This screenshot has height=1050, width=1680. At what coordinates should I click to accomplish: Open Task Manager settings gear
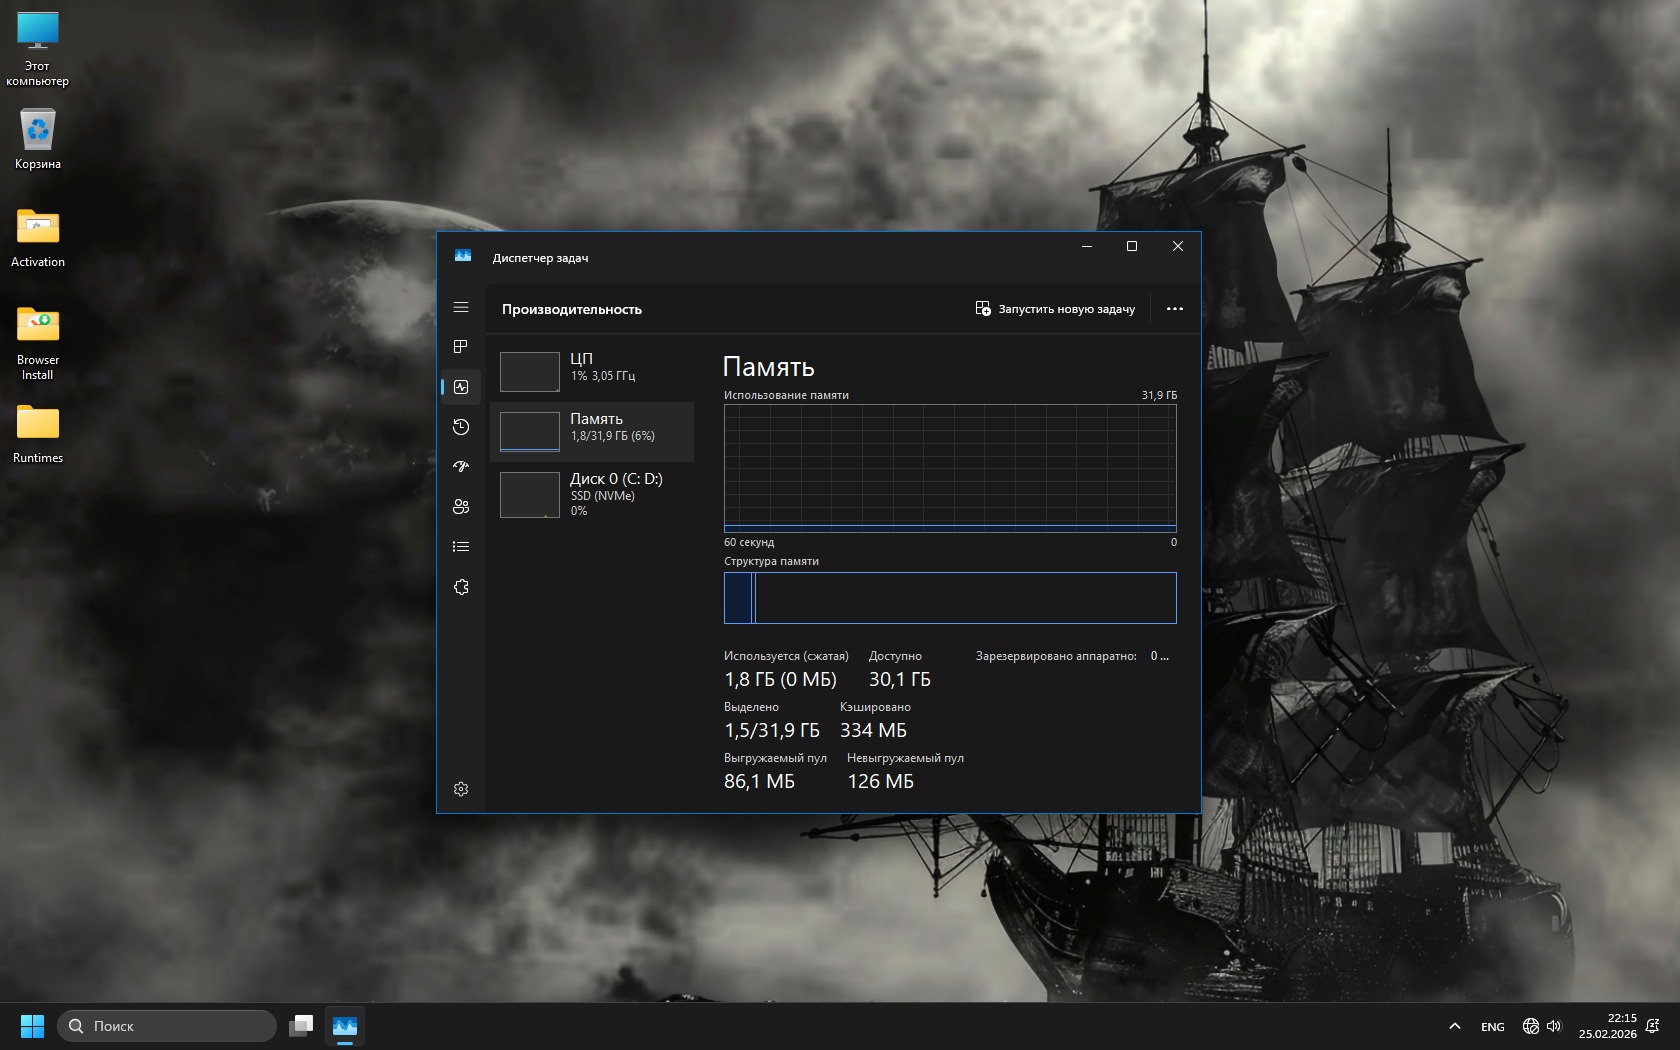pyautogui.click(x=461, y=789)
